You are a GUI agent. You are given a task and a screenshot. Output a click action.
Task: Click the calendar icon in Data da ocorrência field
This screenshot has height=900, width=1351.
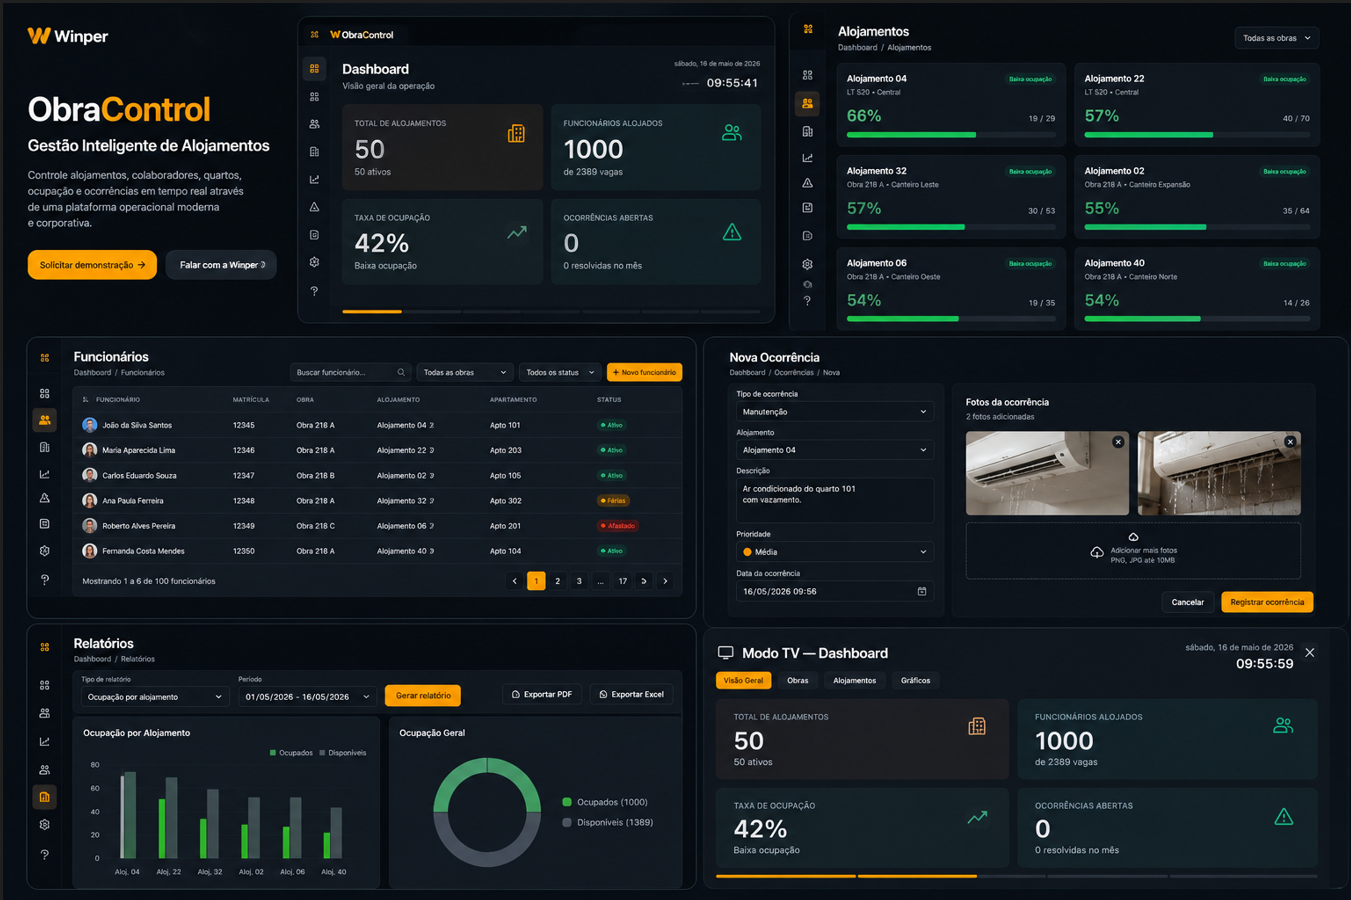click(922, 591)
